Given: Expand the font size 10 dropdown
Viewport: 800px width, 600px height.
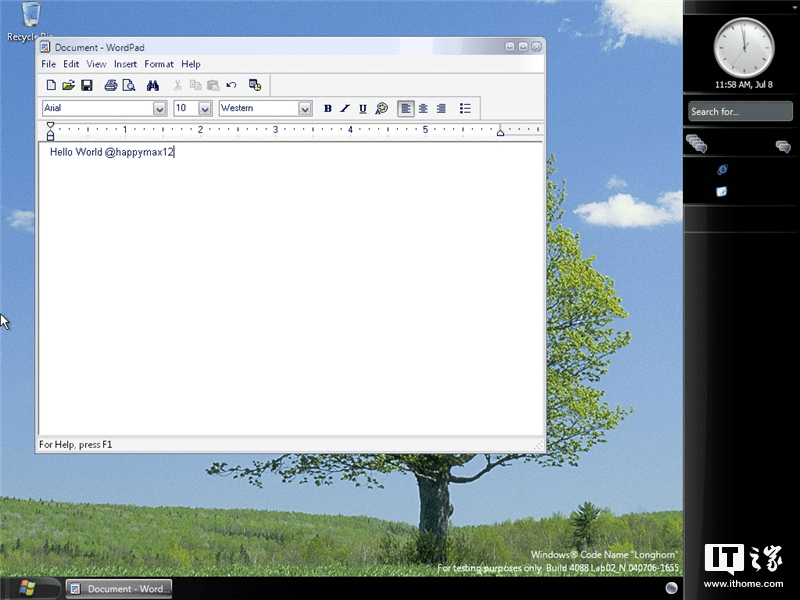Looking at the screenshot, I should (203, 108).
